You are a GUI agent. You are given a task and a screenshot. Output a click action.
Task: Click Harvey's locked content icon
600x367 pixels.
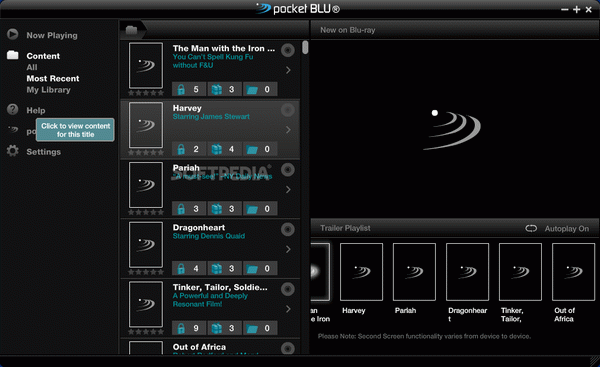[181, 149]
